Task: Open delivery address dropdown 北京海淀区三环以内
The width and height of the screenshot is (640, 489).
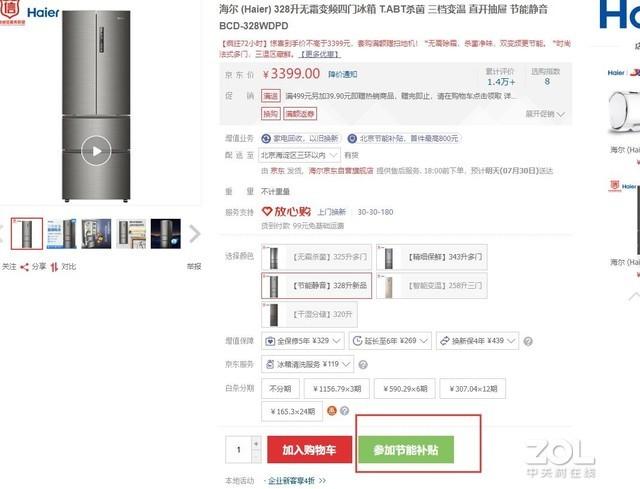Action: pyautogui.click(x=300, y=155)
